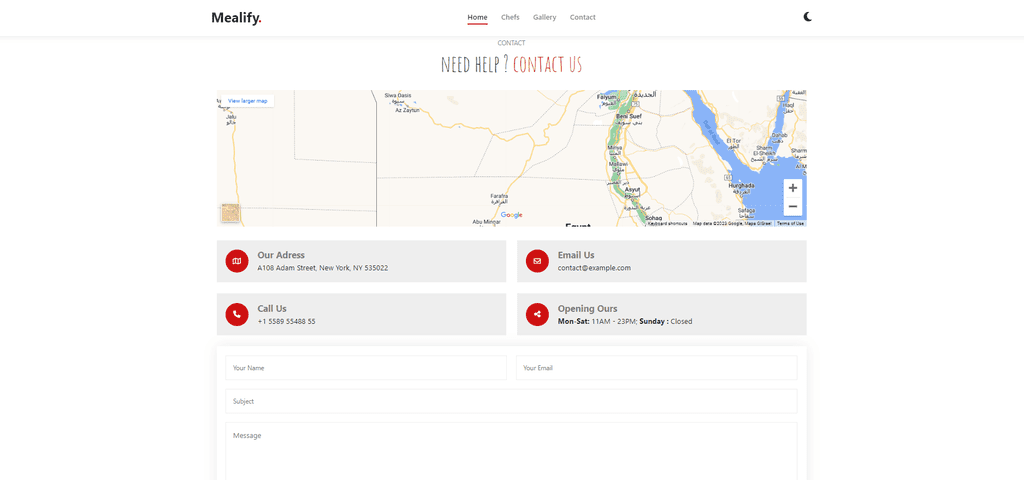Open the Home nav item
1024x480 pixels.
[x=477, y=18]
